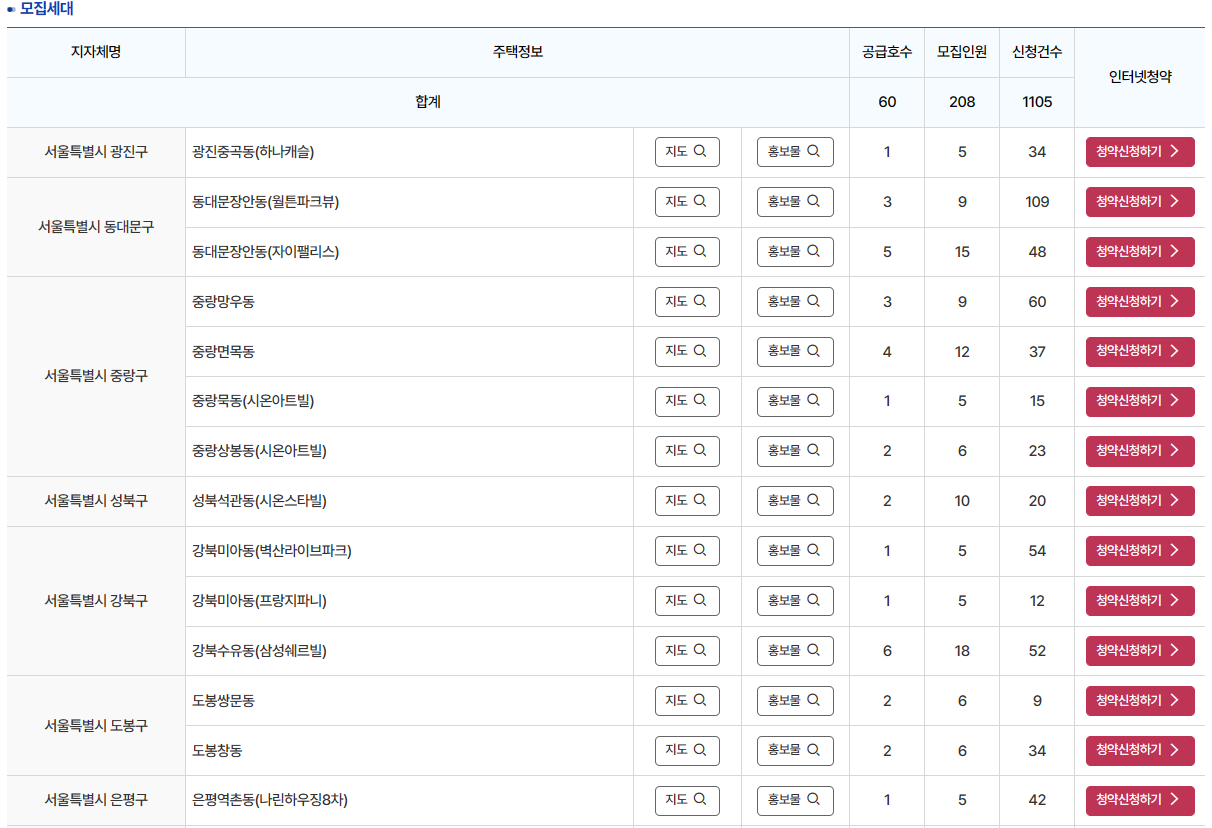The image size is (1212, 828).
Task: Click the 인터넷청약 column header
Action: tap(1140, 77)
